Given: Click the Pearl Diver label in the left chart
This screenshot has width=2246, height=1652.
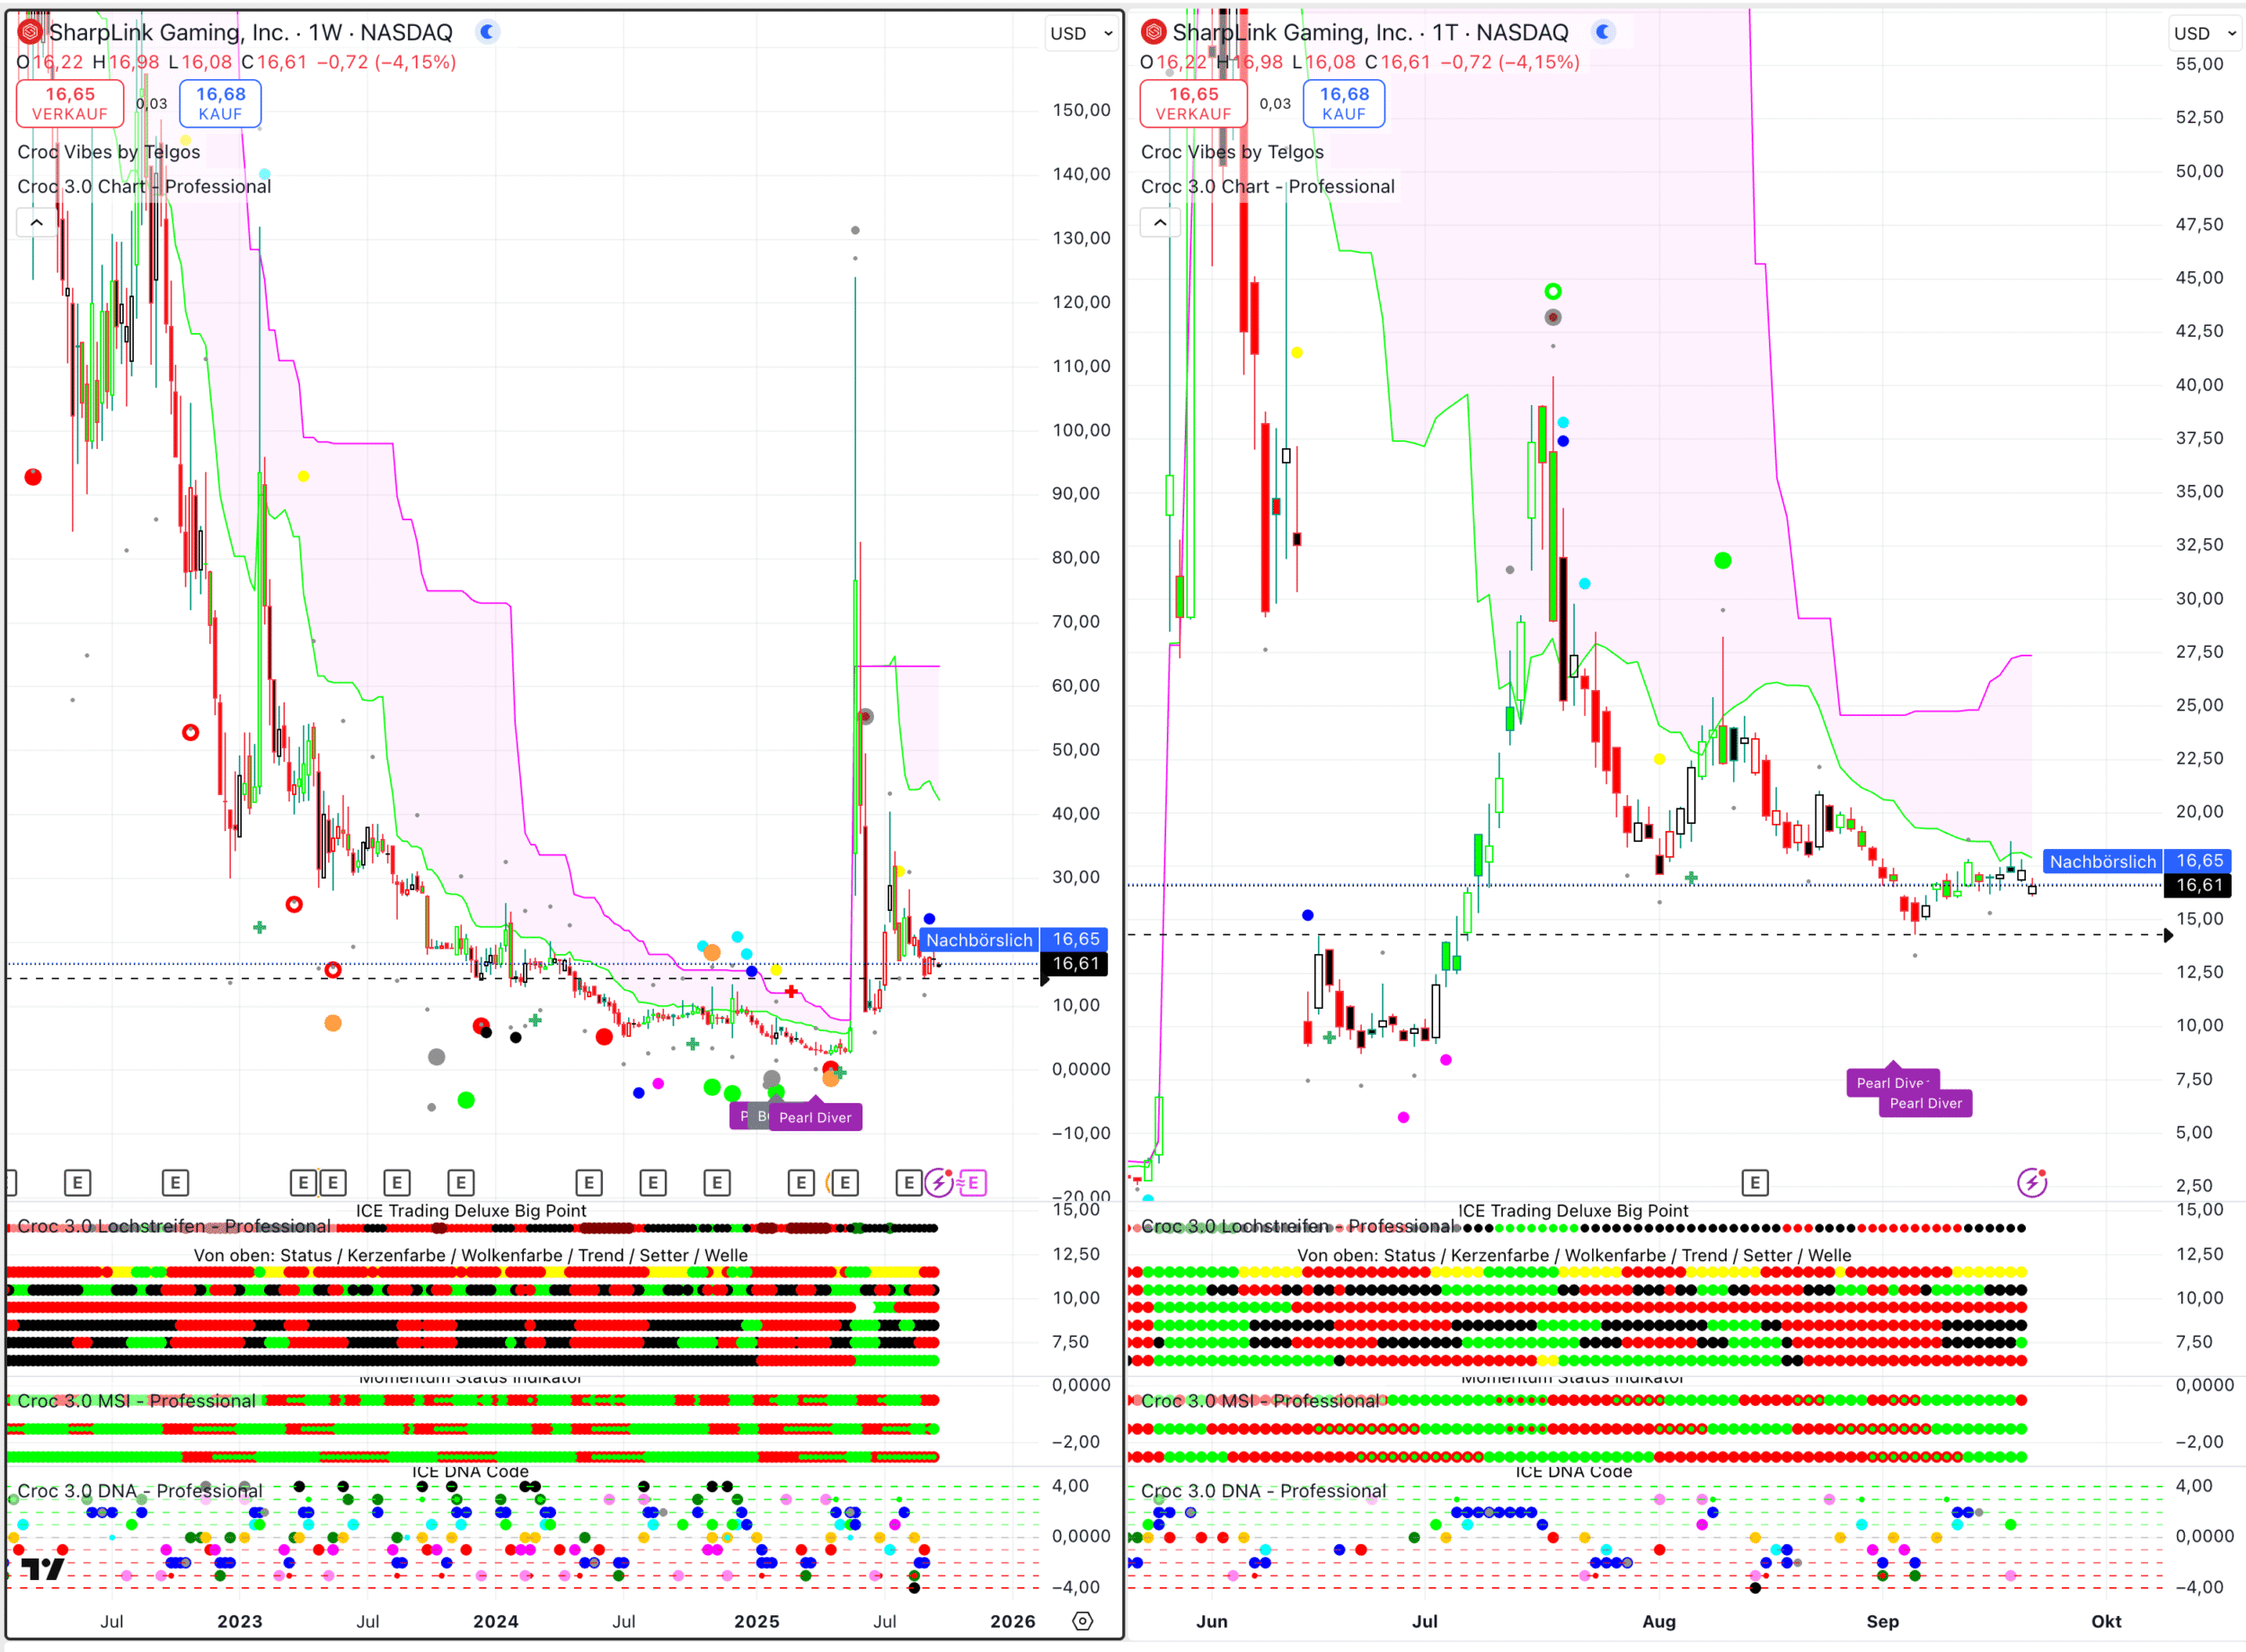Looking at the screenshot, I should coord(815,1117).
